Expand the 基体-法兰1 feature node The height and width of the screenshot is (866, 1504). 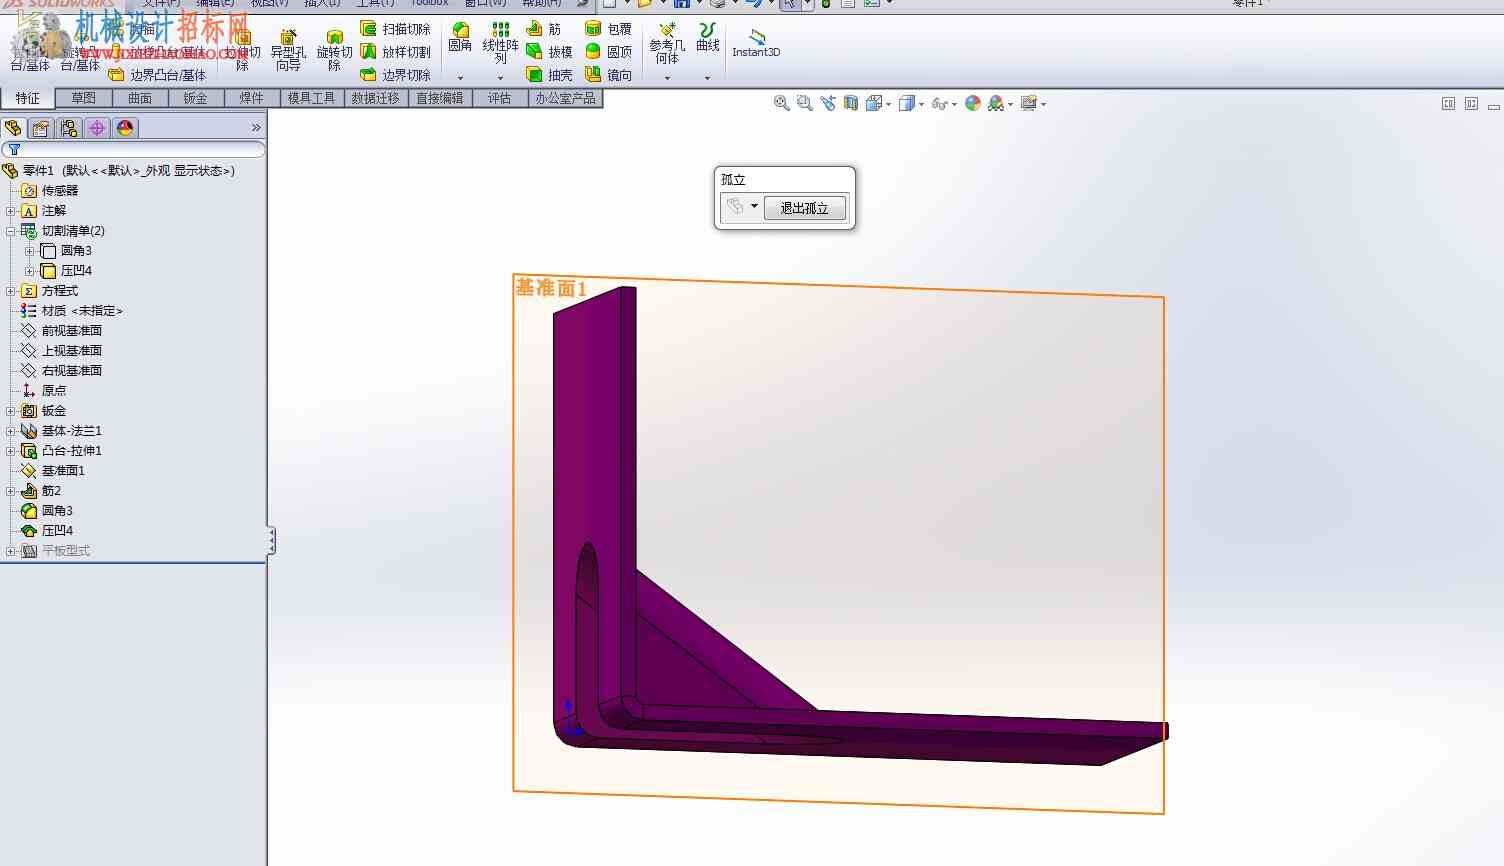tap(10, 431)
